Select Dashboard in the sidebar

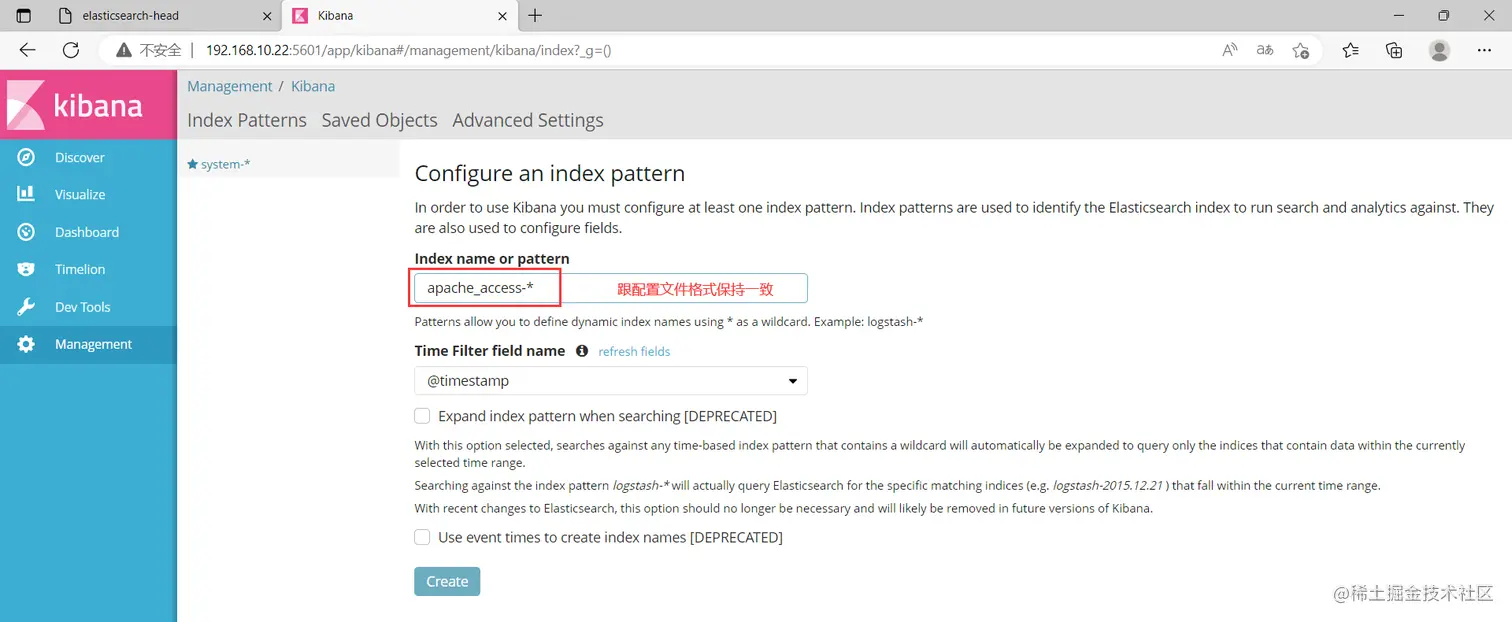click(x=88, y=232)
